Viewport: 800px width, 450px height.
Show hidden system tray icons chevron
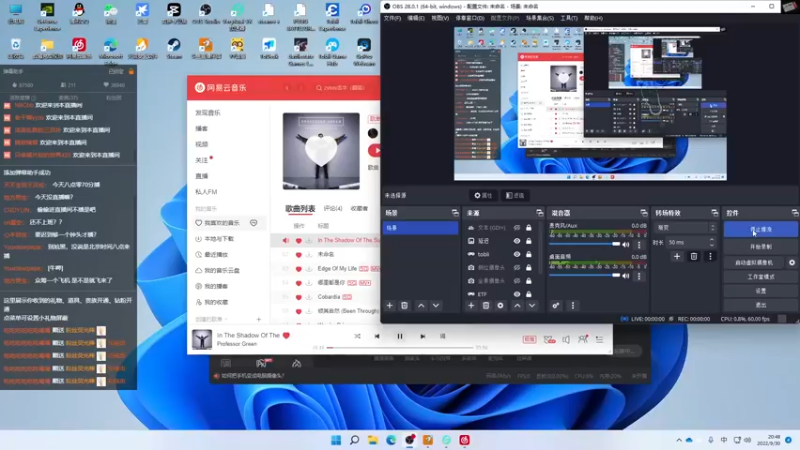[x=679, y=440]
